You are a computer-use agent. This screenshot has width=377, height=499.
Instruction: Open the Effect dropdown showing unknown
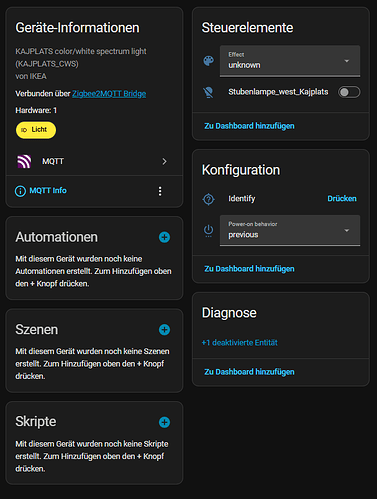point(290,61)
